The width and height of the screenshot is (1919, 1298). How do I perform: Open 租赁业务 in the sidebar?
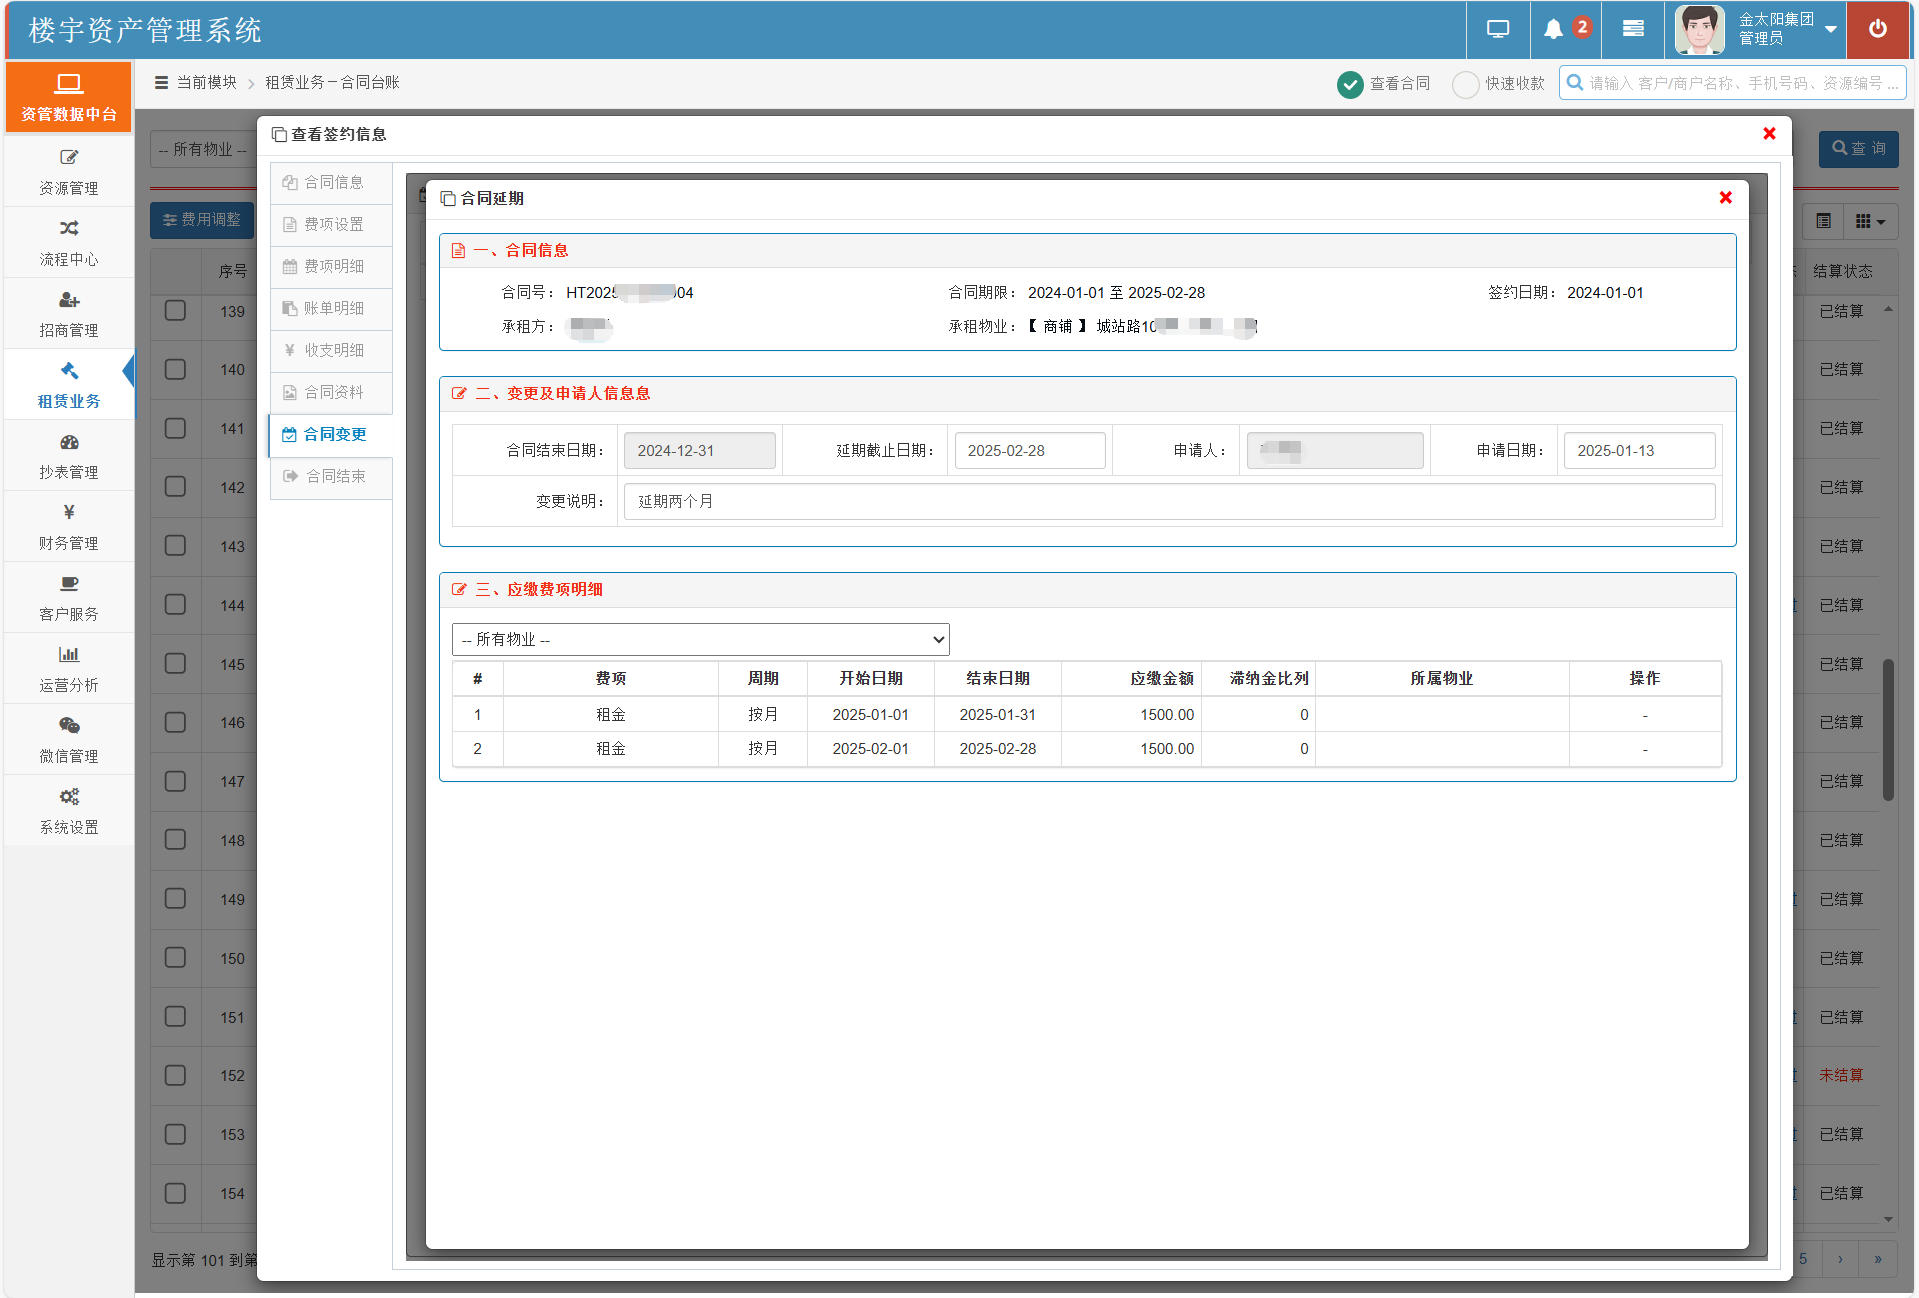point(69,385)
